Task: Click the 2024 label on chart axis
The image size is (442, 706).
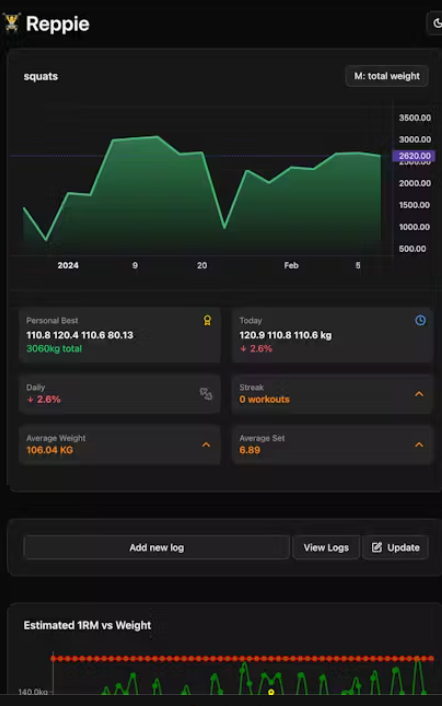Action: (x=68, y=265)
